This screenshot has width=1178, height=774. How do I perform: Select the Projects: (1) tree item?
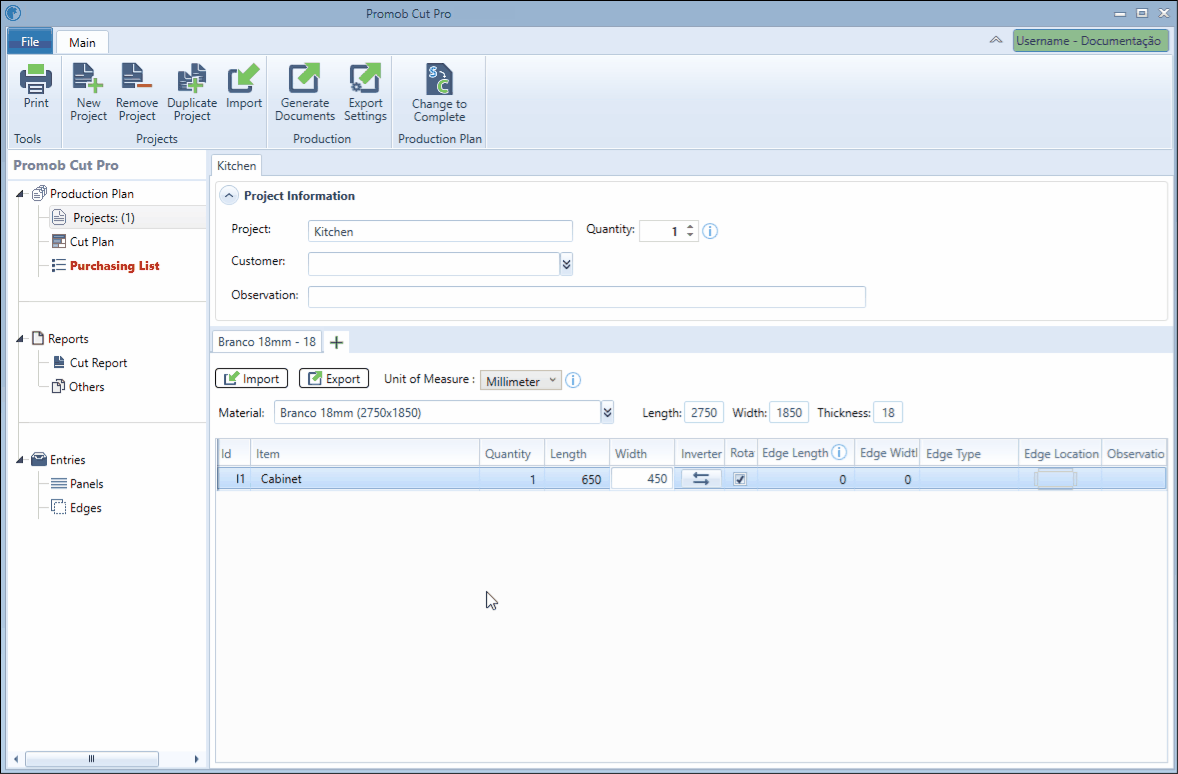click(104, 217)
